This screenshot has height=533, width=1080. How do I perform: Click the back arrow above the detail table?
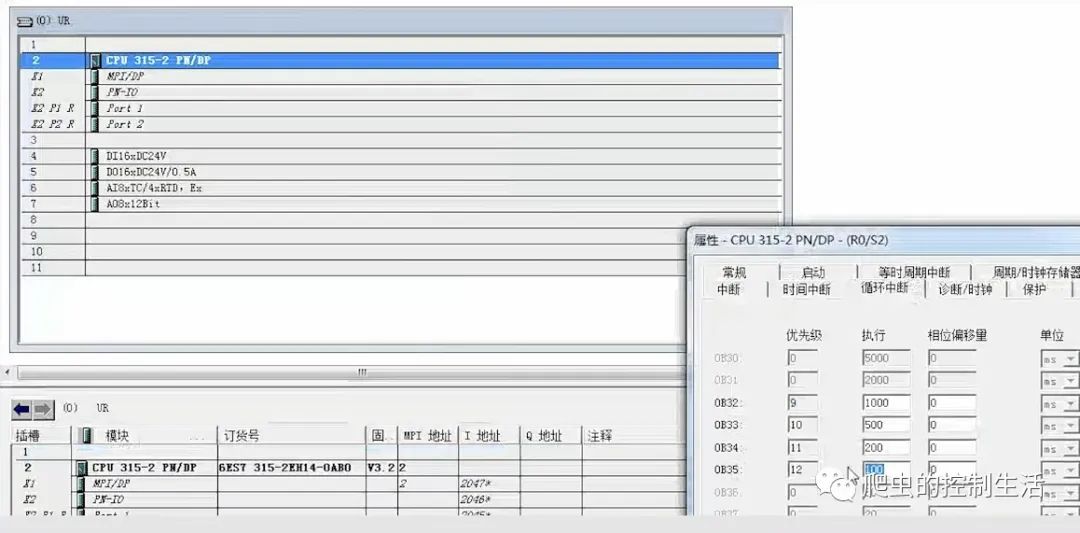(x=22, y=410)
